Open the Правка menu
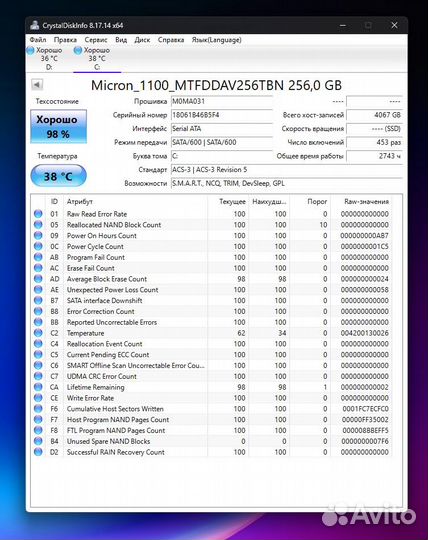Viewport: 428px width, 540px height. [x=65, y=40]
